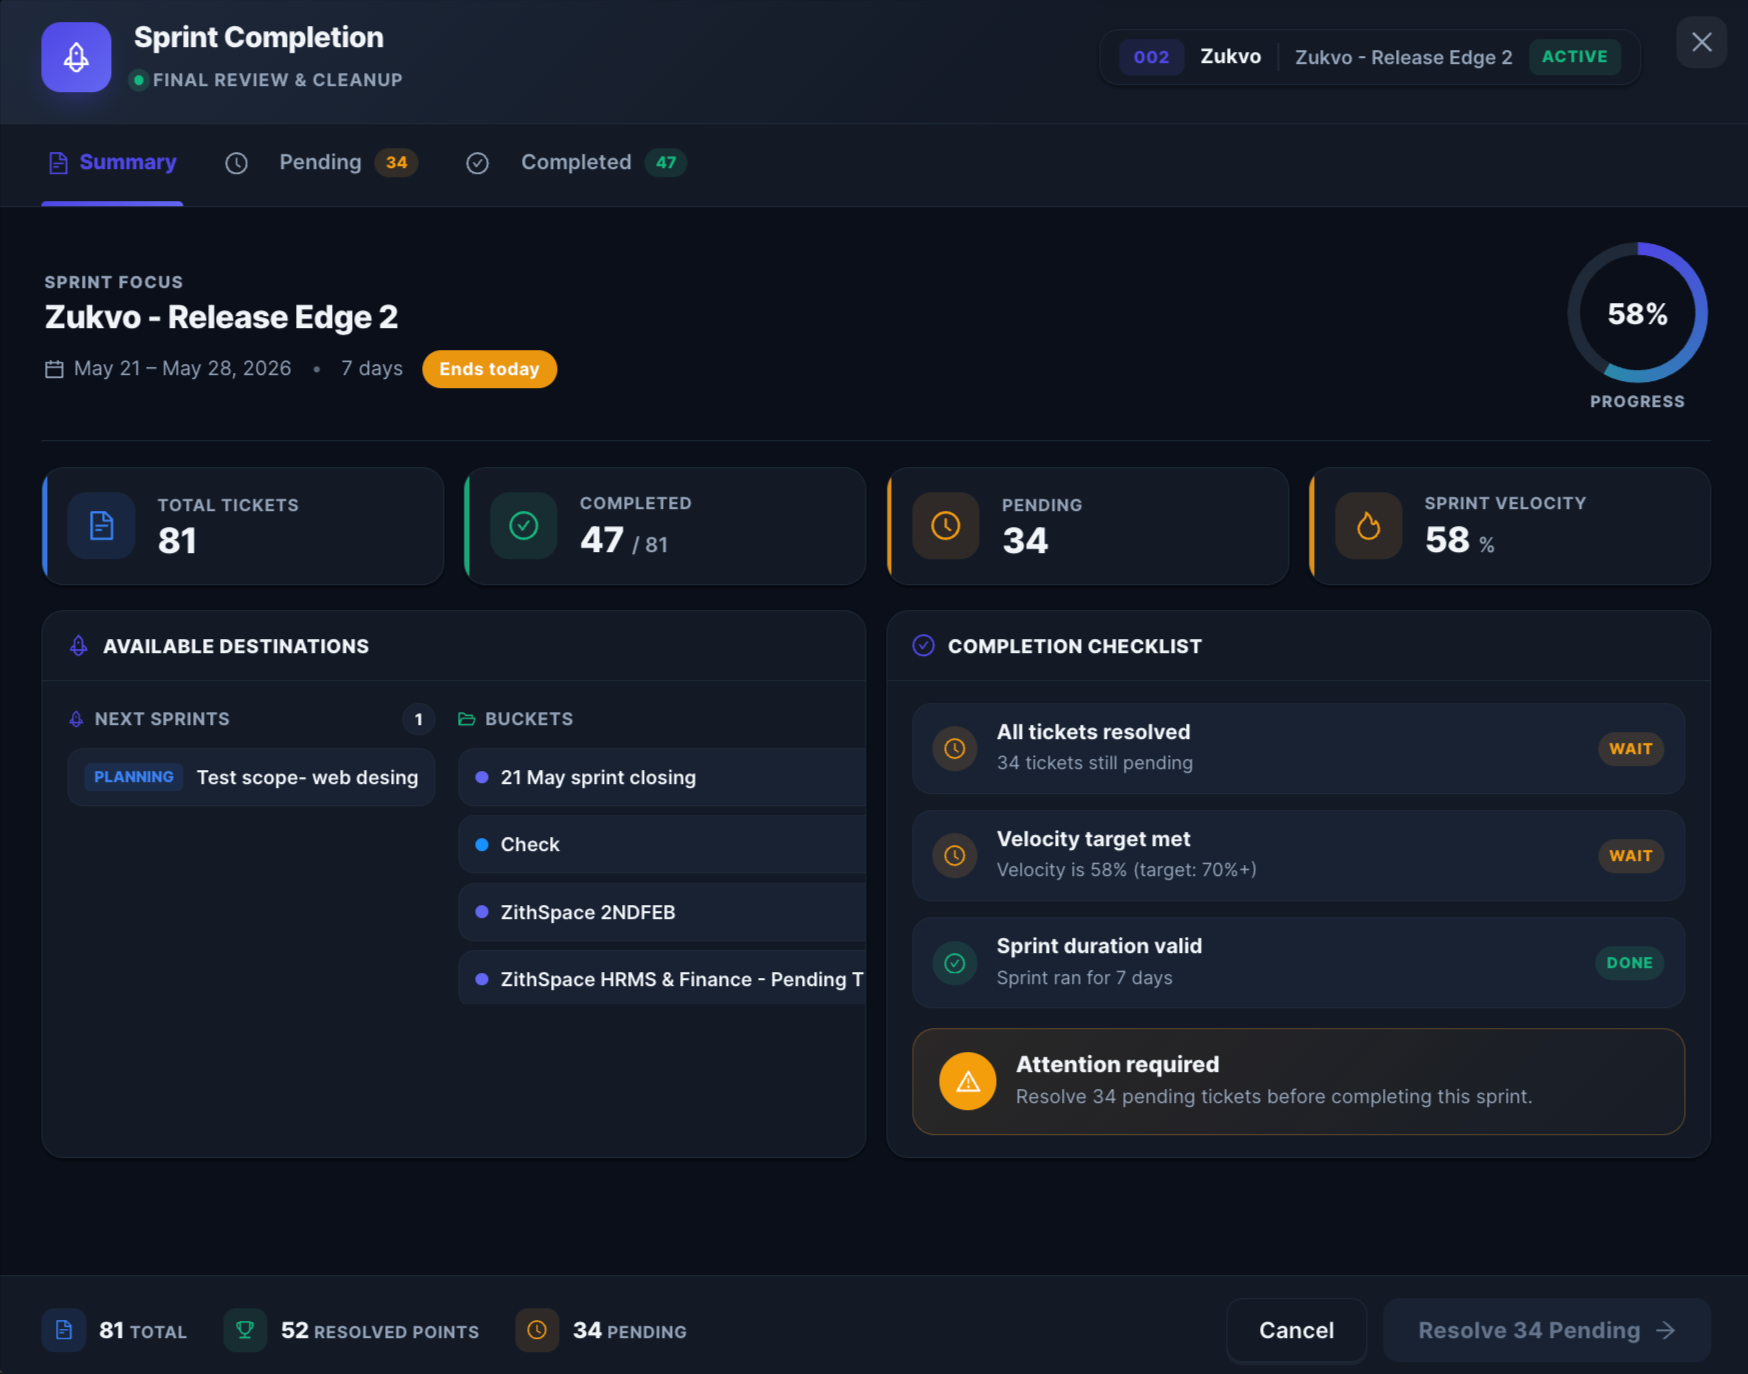Click the clock icon on Velocity target met
Image resolution: width=1748 pixels, height=1374 pixels.
955,855
